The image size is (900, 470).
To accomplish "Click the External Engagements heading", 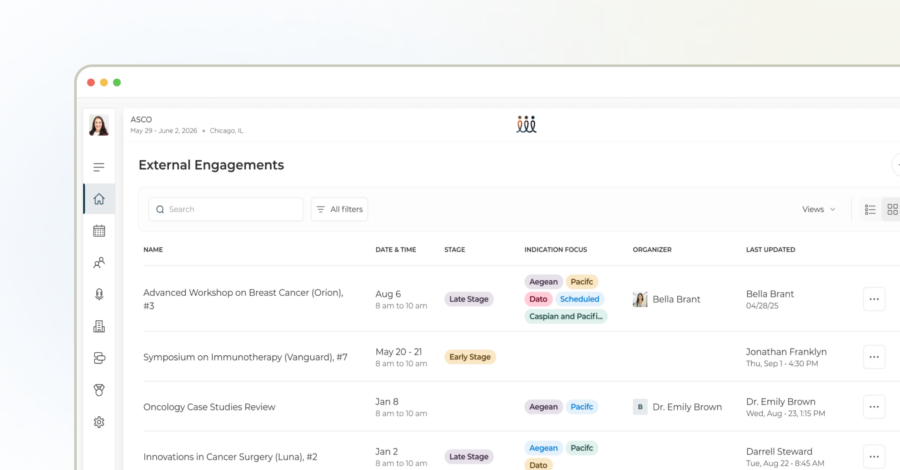I will pos(211,165).
